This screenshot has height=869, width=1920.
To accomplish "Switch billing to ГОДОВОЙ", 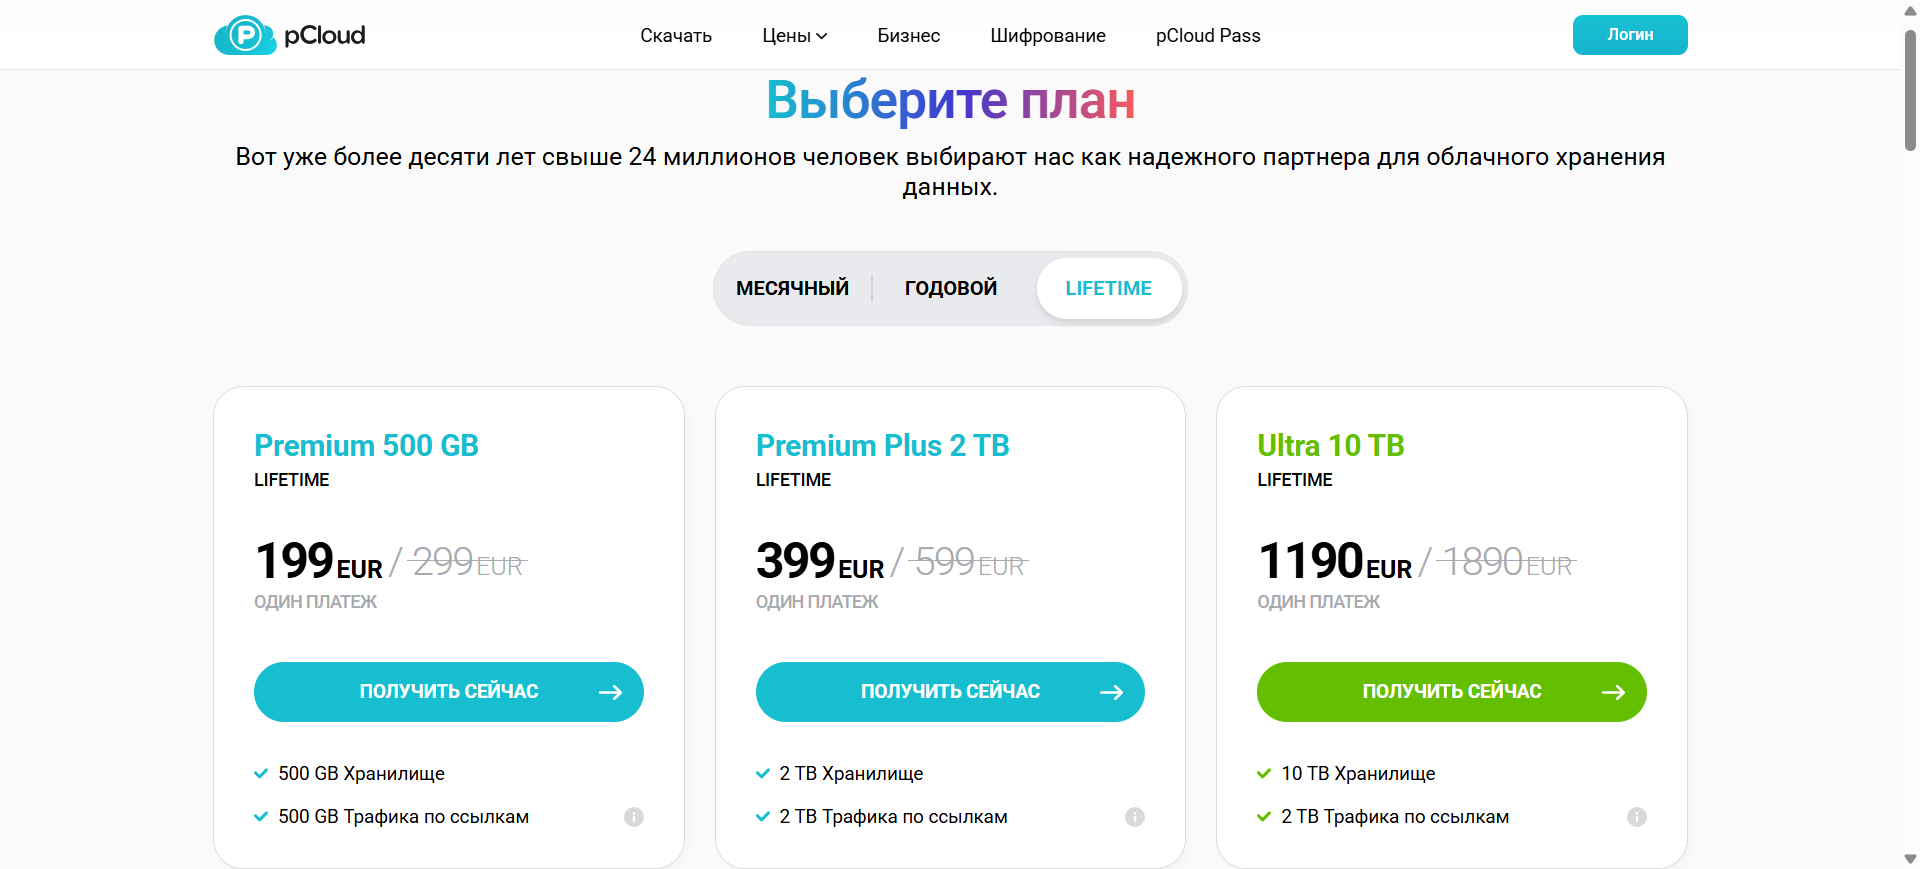I will 951,288.
